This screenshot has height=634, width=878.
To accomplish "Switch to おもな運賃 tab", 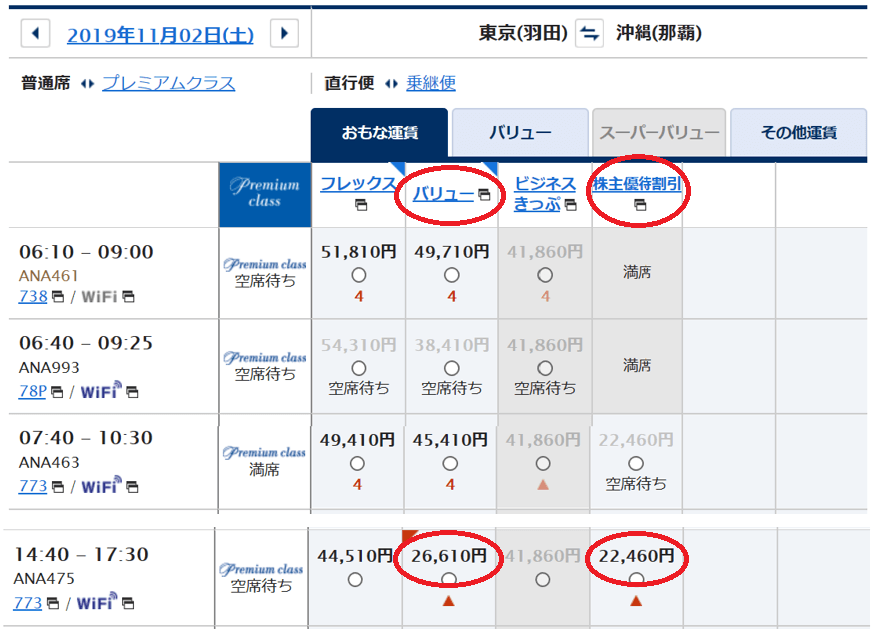I will (x=380, y=133).
